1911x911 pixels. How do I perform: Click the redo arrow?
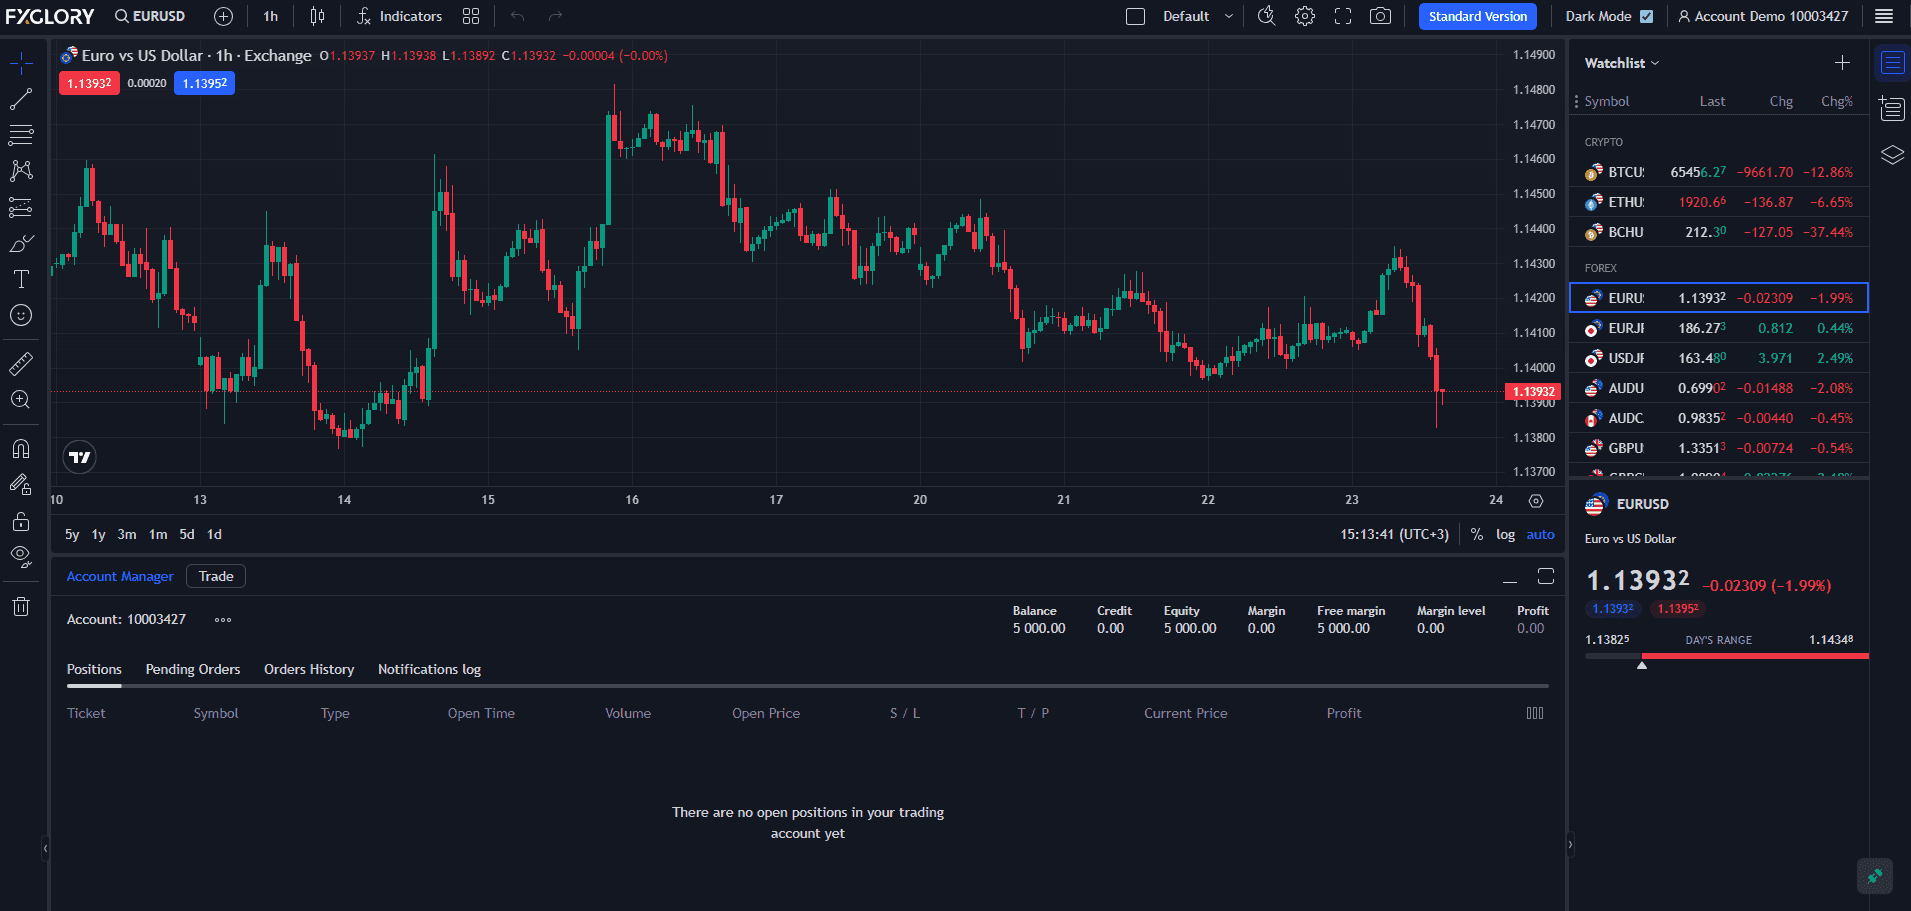555,16
